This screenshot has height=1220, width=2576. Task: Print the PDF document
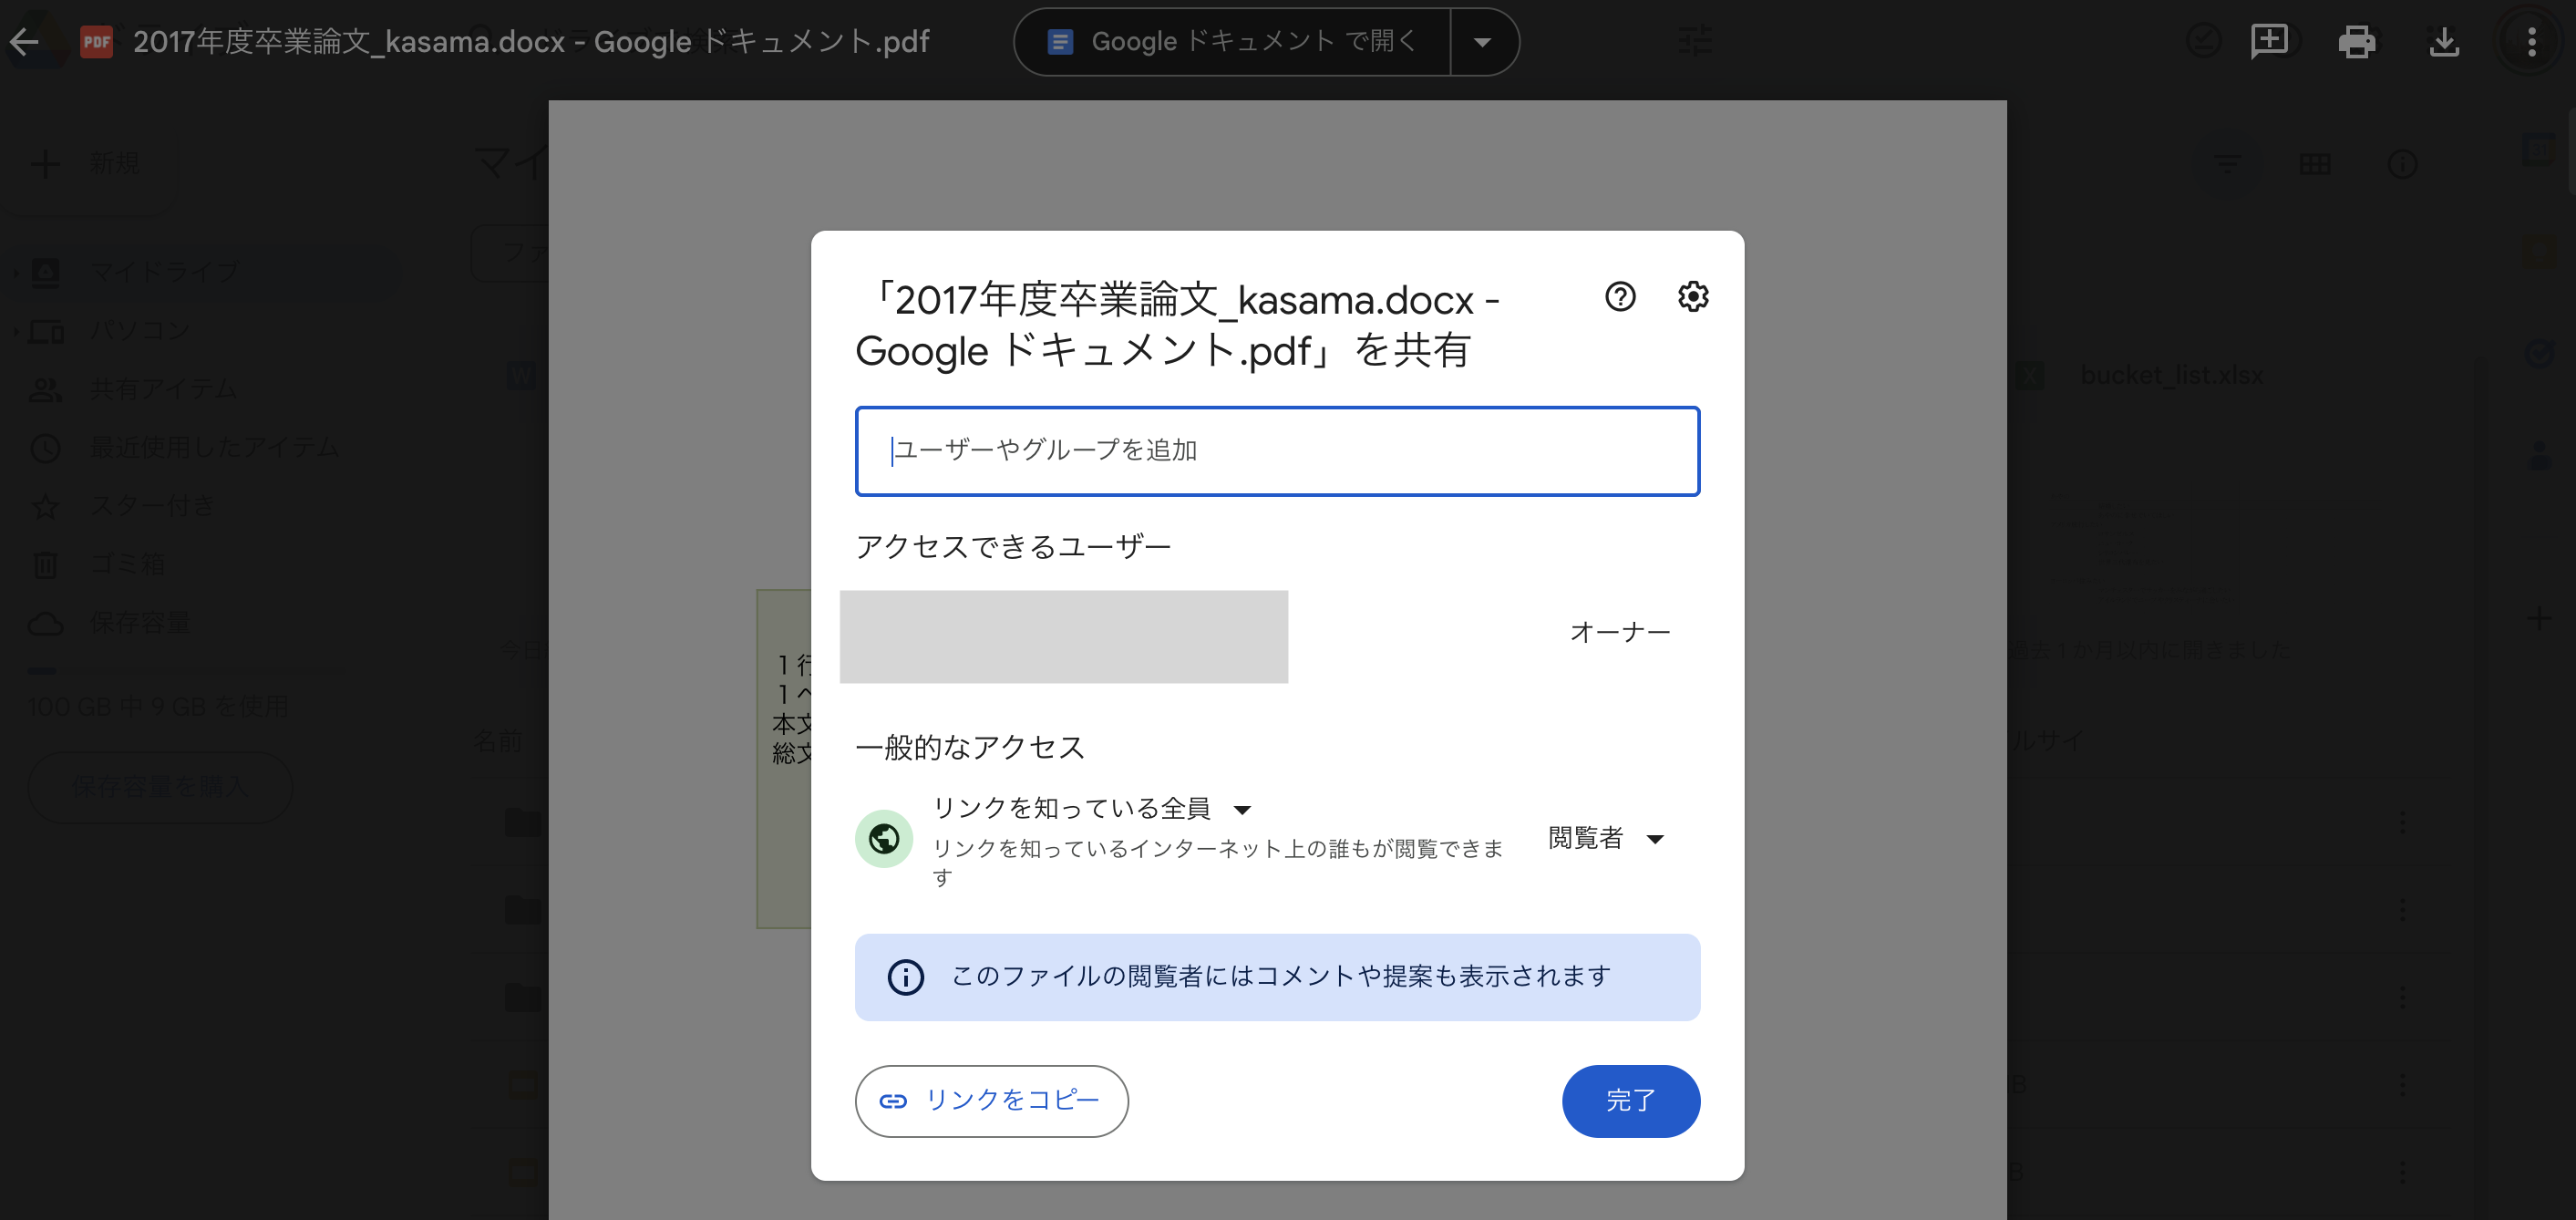2357,41
